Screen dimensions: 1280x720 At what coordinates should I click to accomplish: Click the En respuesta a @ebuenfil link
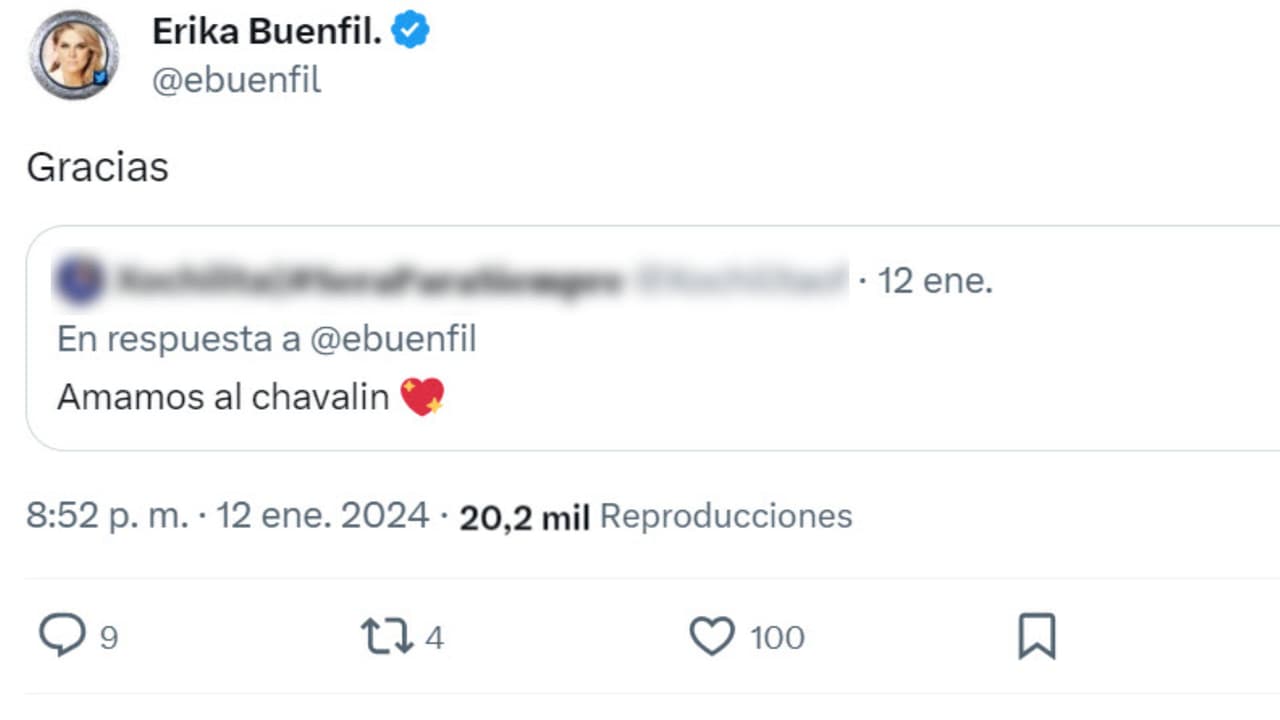(267, 339)
